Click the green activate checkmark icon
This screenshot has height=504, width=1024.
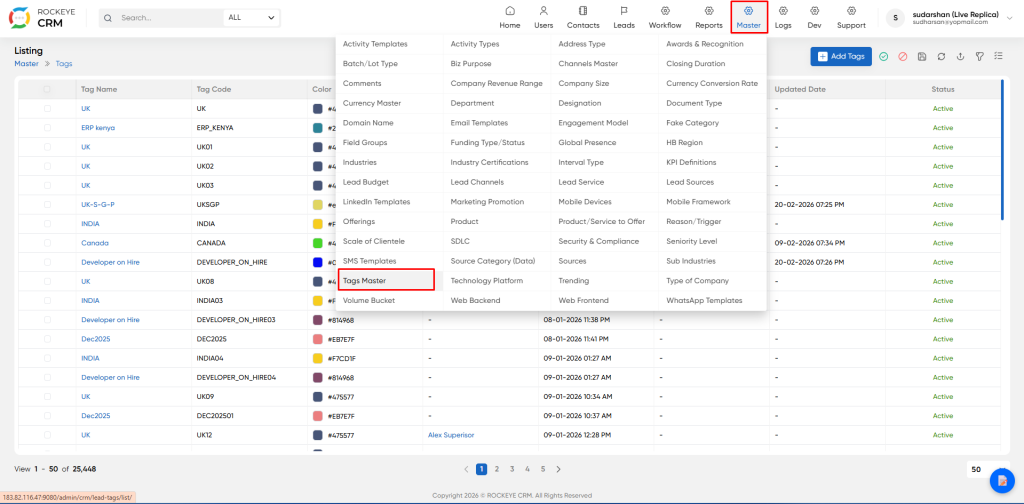883,57
